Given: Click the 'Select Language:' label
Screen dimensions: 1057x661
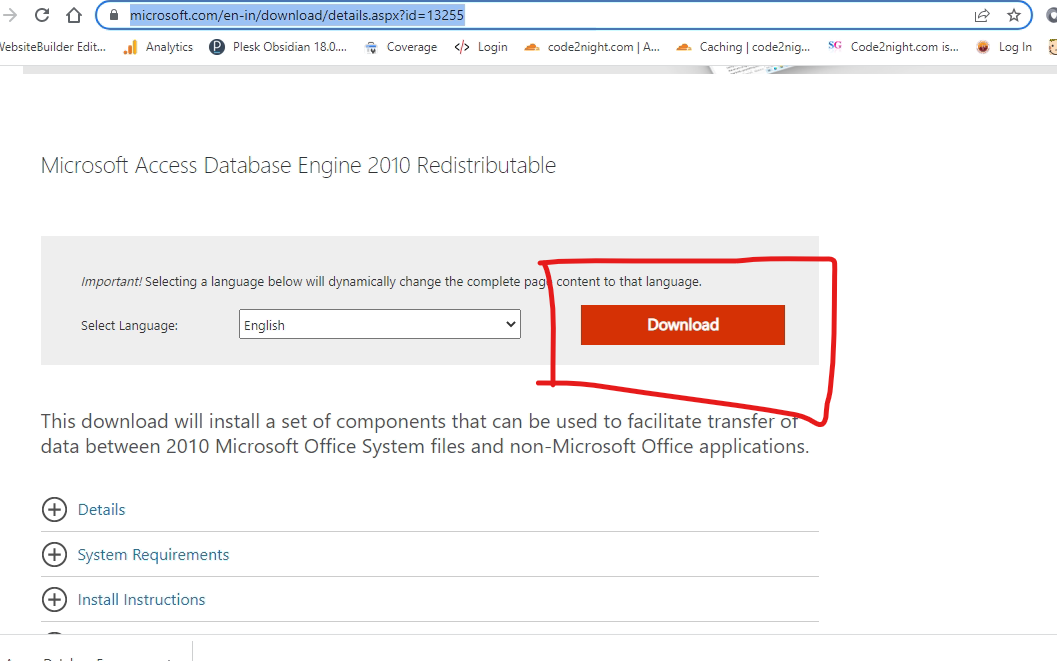Looking at the screenshot, I should (129, 325).
